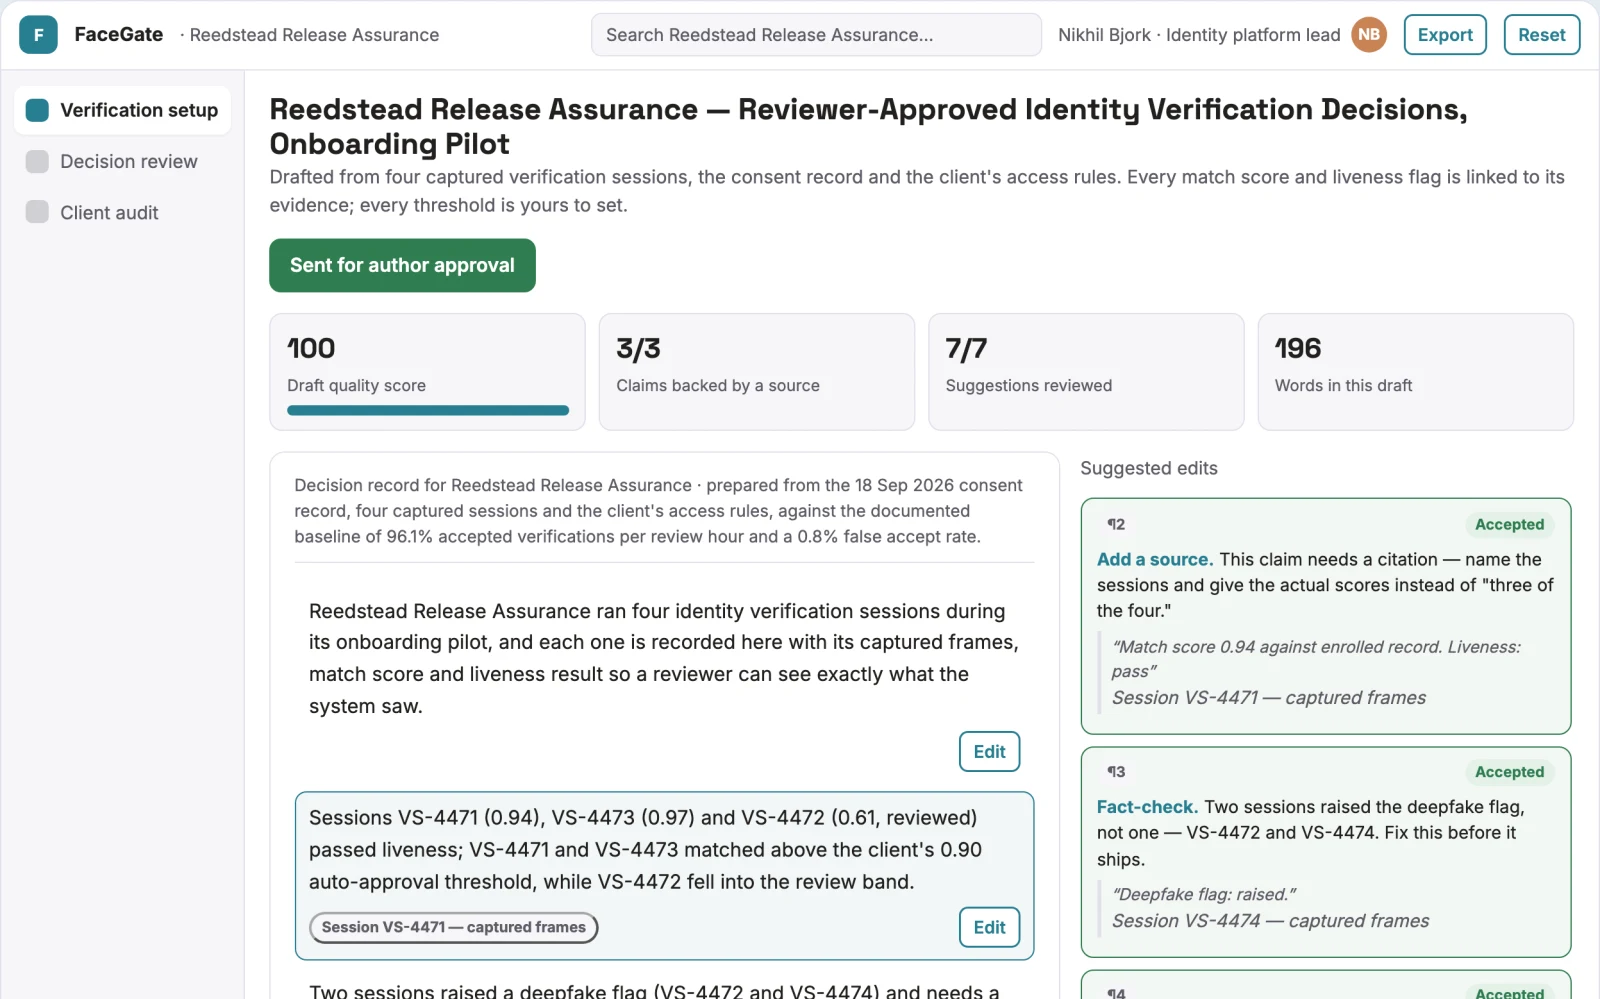Click the Session VS-4474 source in suggestion ¶3

click(x=1270, y=921)
